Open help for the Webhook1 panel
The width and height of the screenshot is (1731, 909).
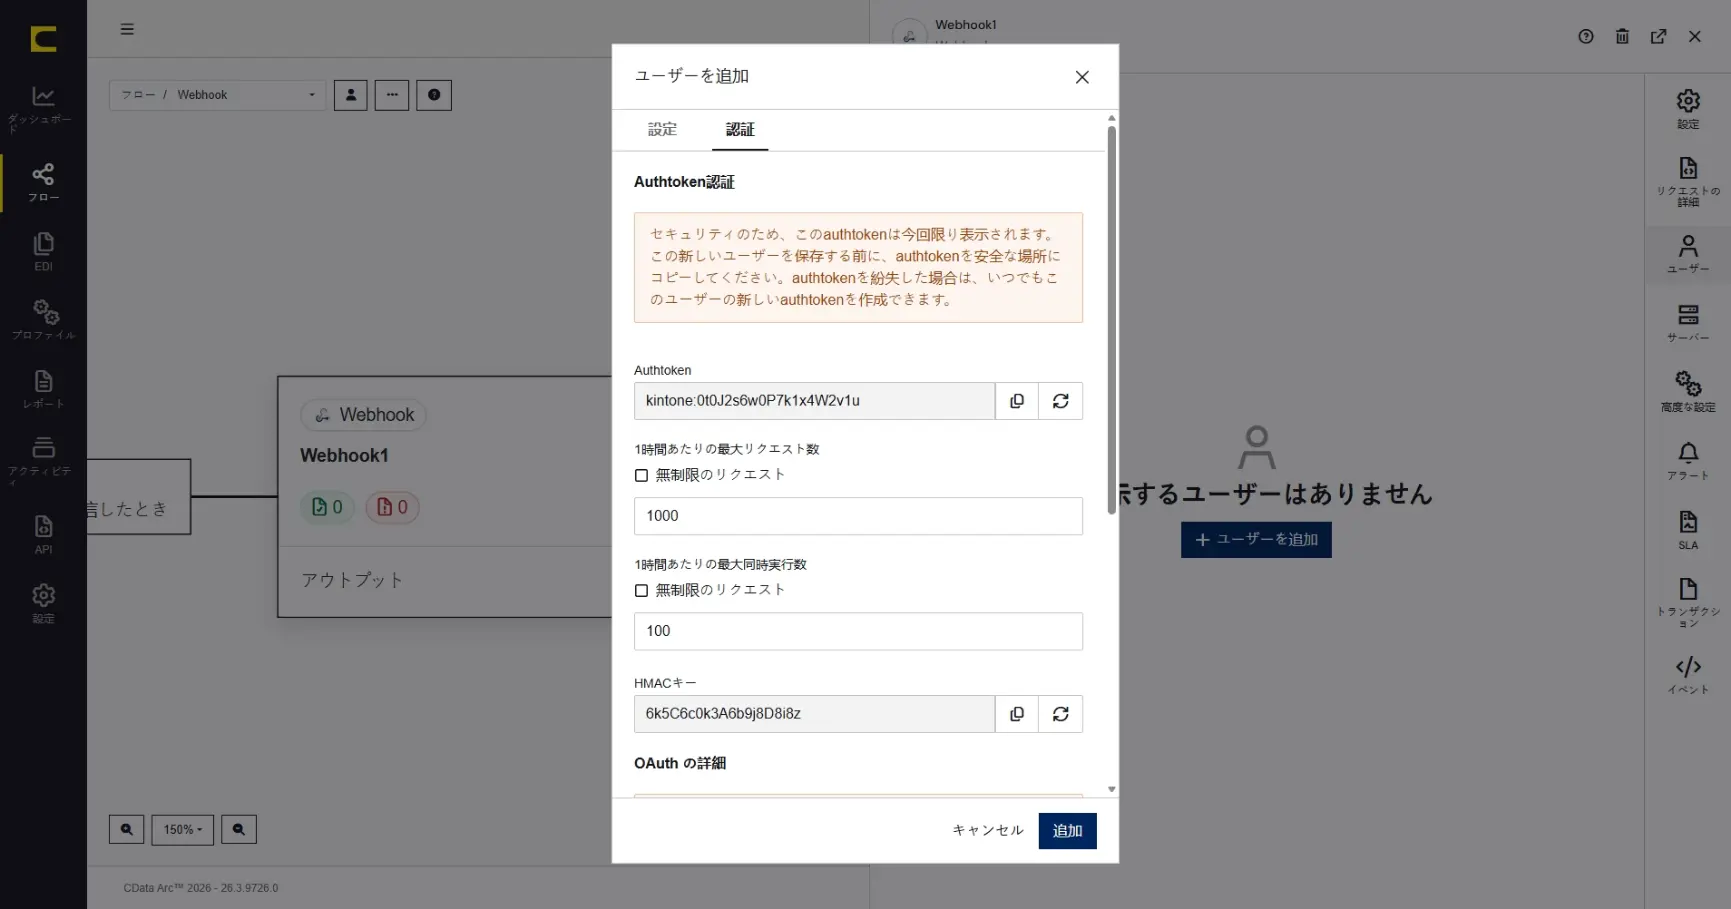click(x=1586, y=36)
